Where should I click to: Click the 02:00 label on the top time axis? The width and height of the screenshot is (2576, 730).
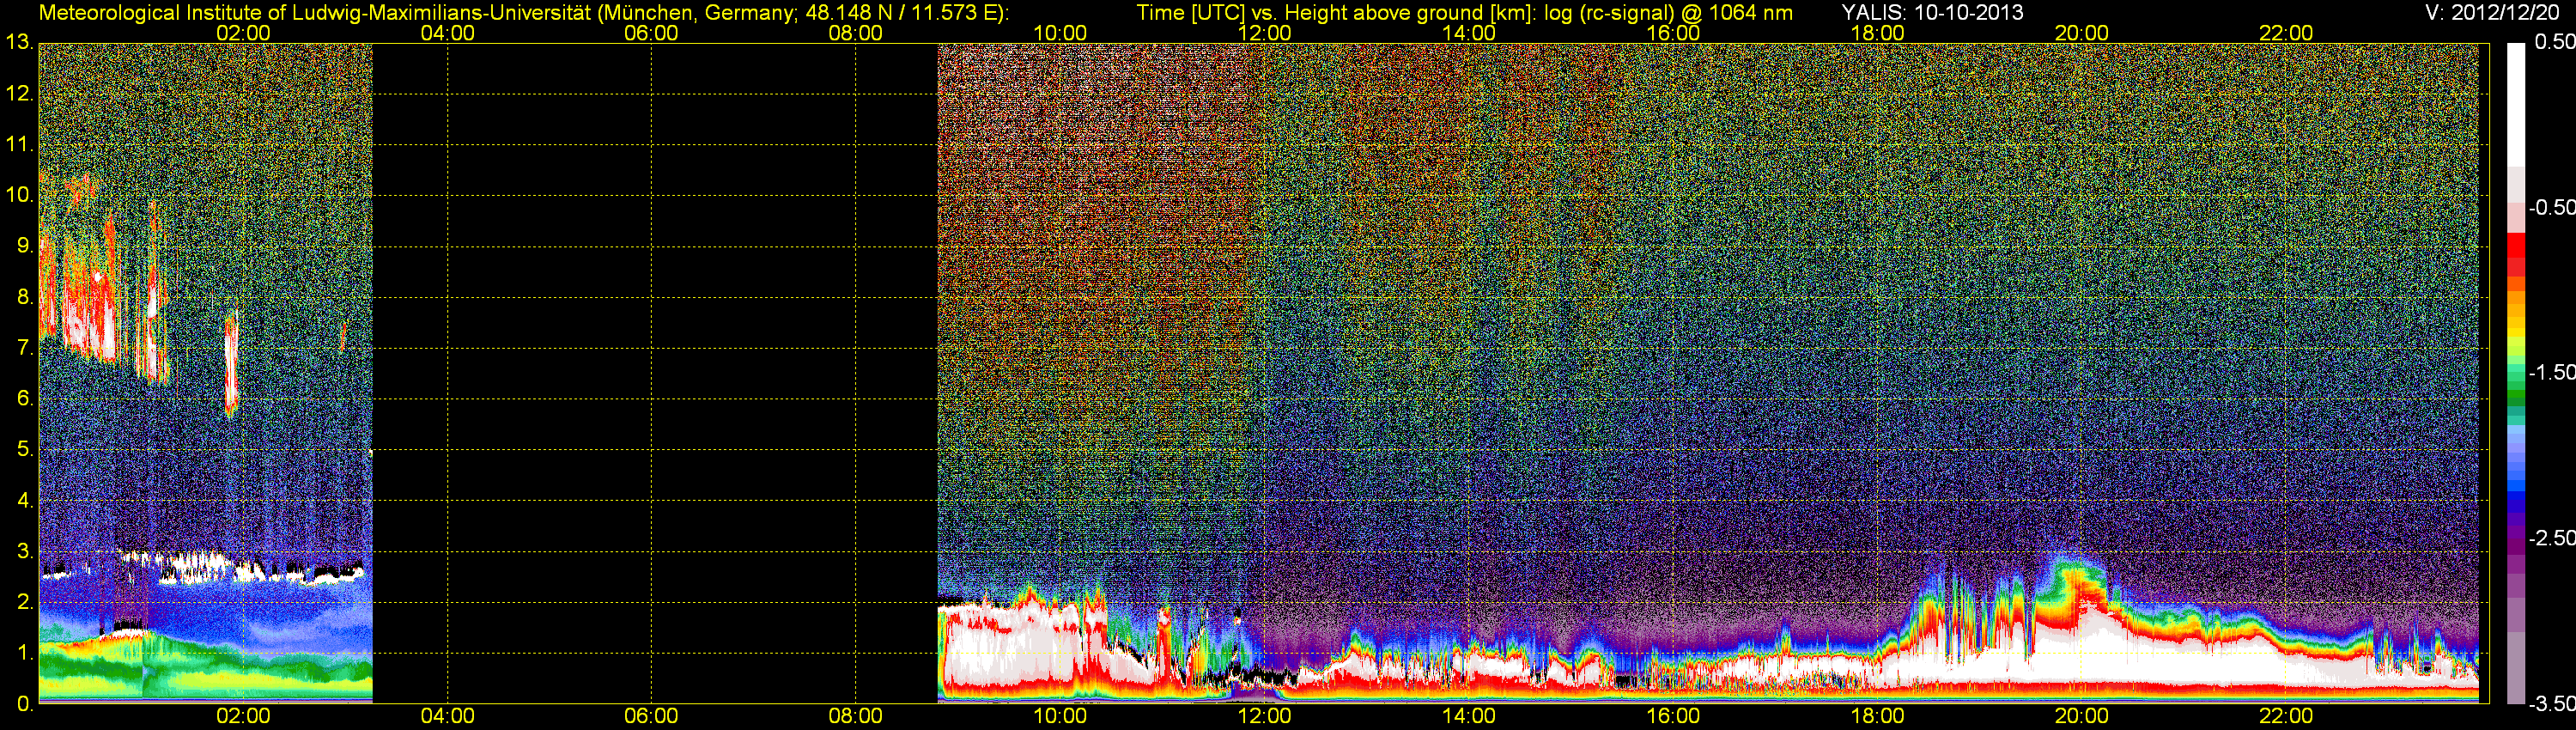tap(243, 33)
